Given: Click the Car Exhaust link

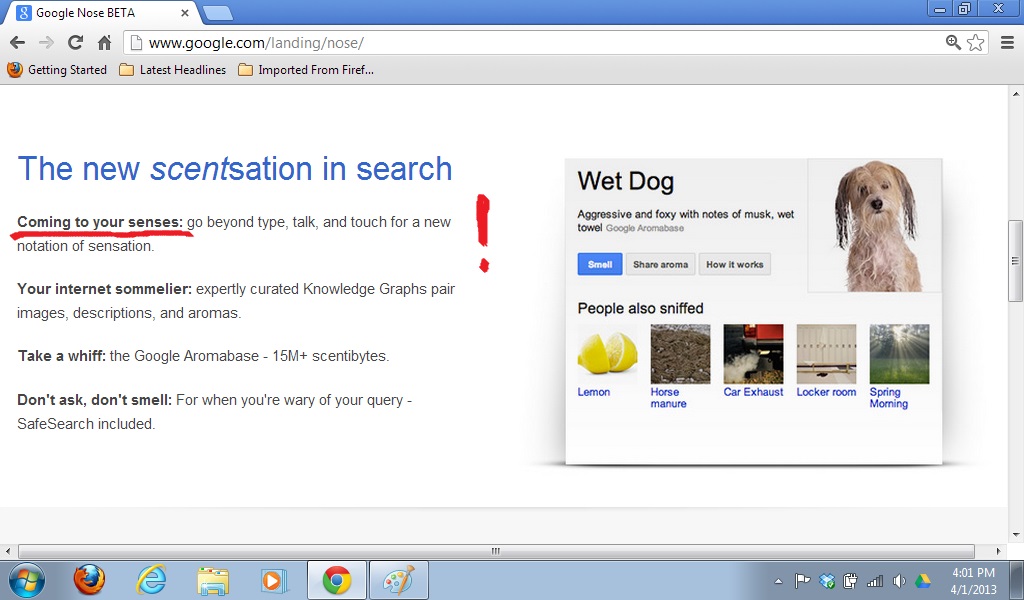Looking at the screenshot, I should (x=753, y=392).
